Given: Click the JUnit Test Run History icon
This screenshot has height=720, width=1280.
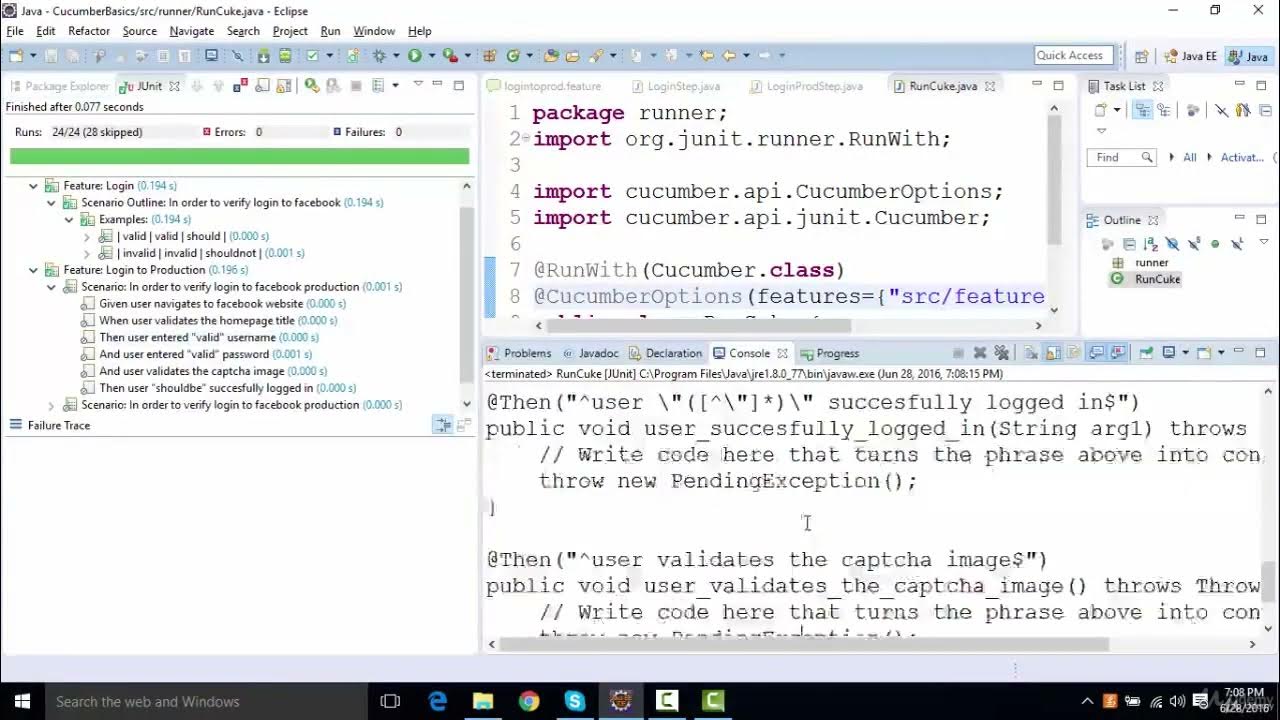Looking at the screenshot, I should (378, 86).
